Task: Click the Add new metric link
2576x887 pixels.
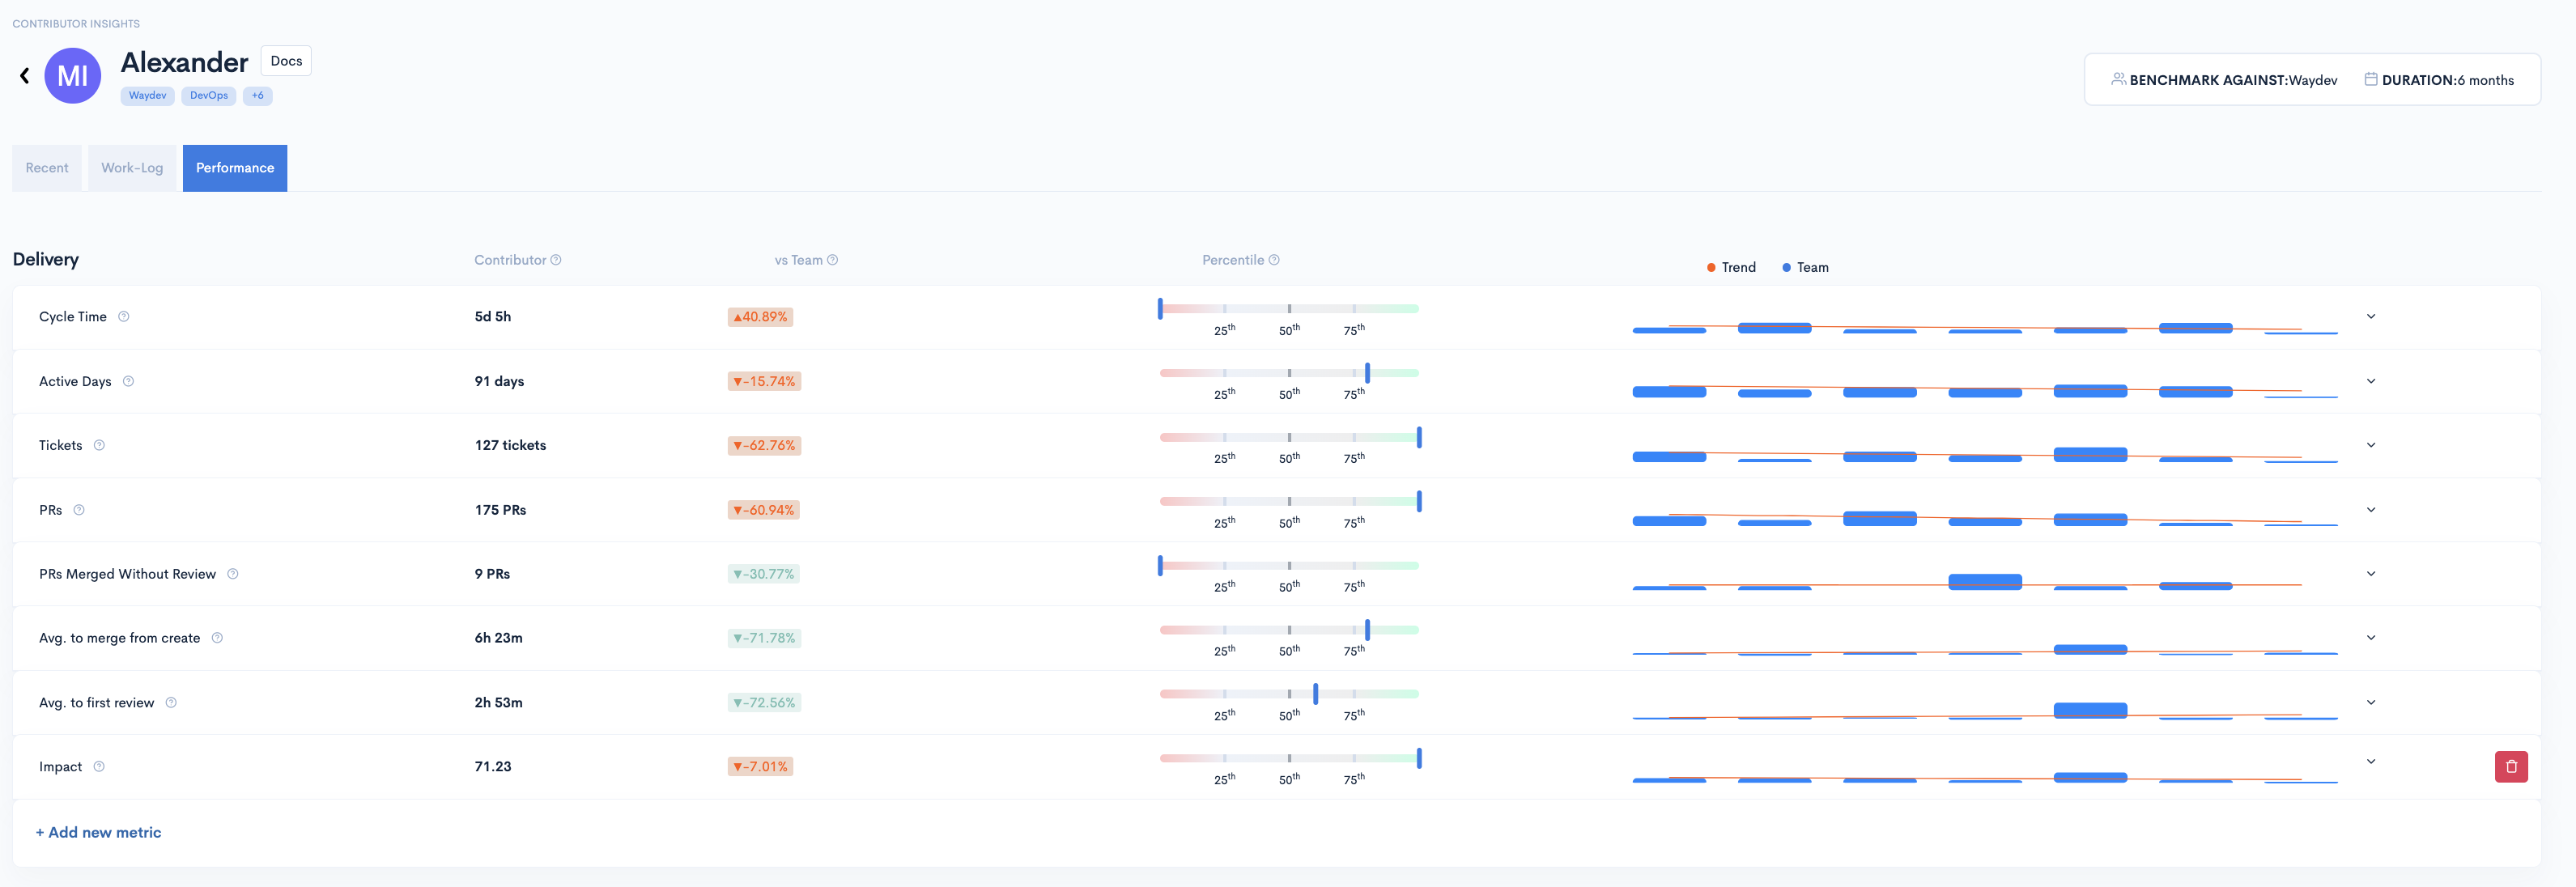Action: coord(98,832)
